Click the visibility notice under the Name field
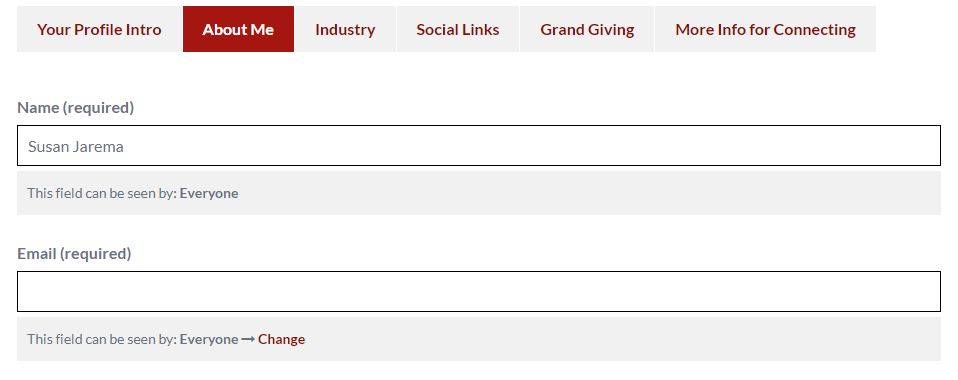The width and height of the screenshot is (958, 380). [133, 193]
